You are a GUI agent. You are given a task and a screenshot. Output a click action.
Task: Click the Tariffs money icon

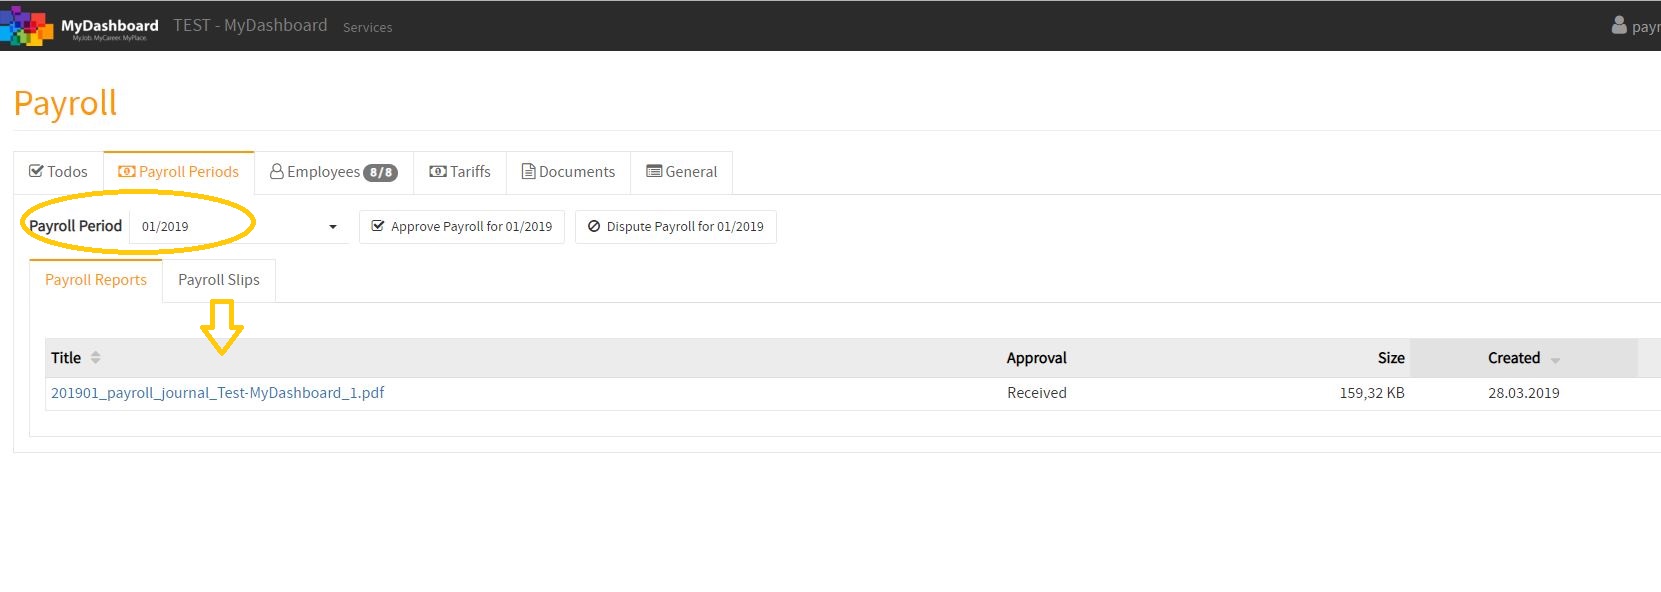[x=438, y=172]
